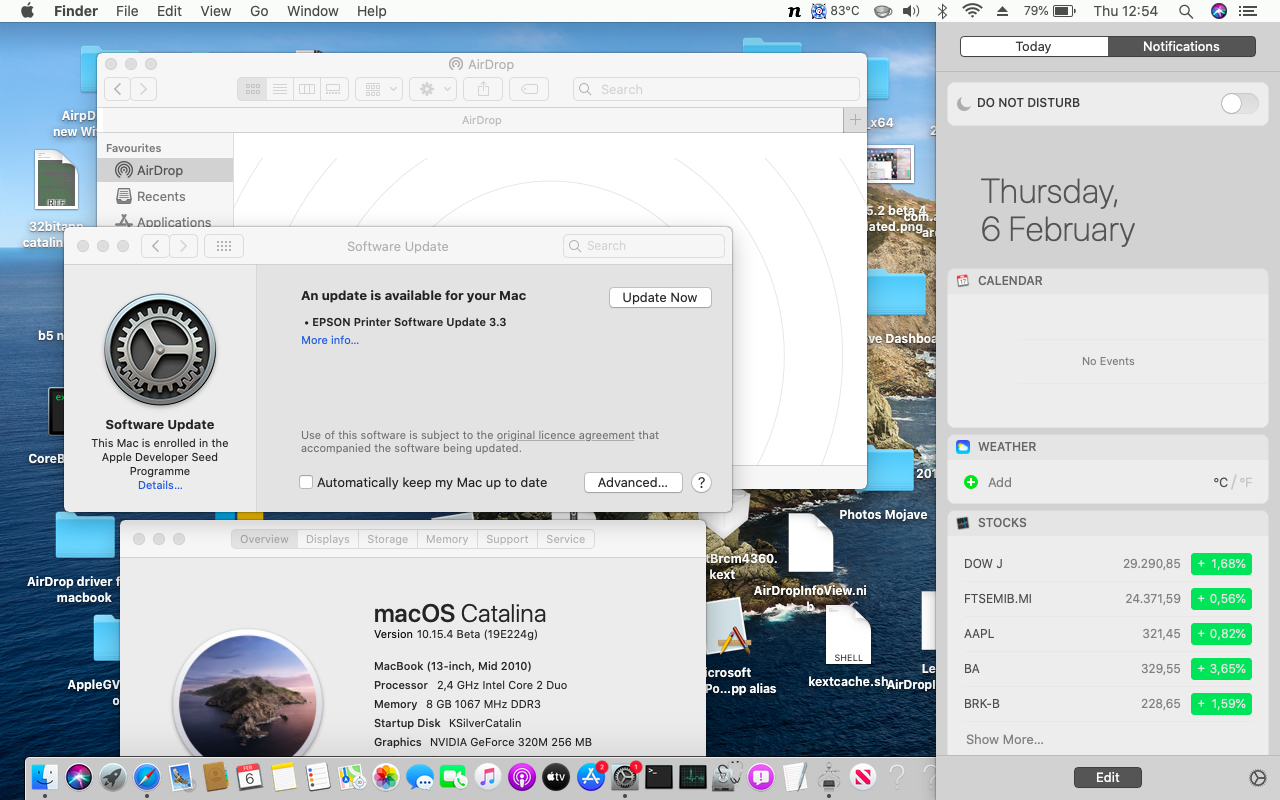The width and height of the screenshot is (1280, 800).
Task: Click Details… under Developer Seed Programme
Action: point(160,485)
